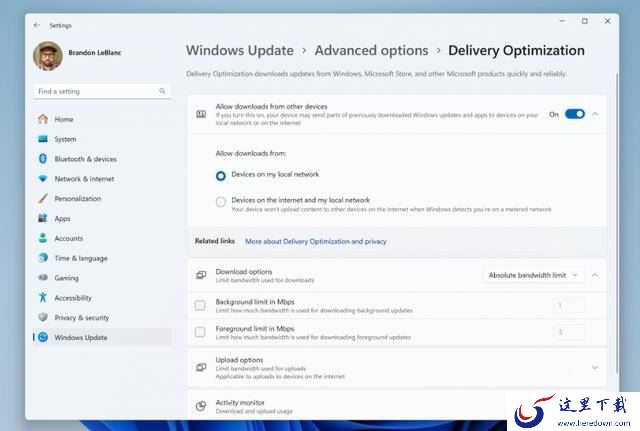This screenshot has width=640, height=431.
Task: Select Devices on my local network
Action: point(221,176)
